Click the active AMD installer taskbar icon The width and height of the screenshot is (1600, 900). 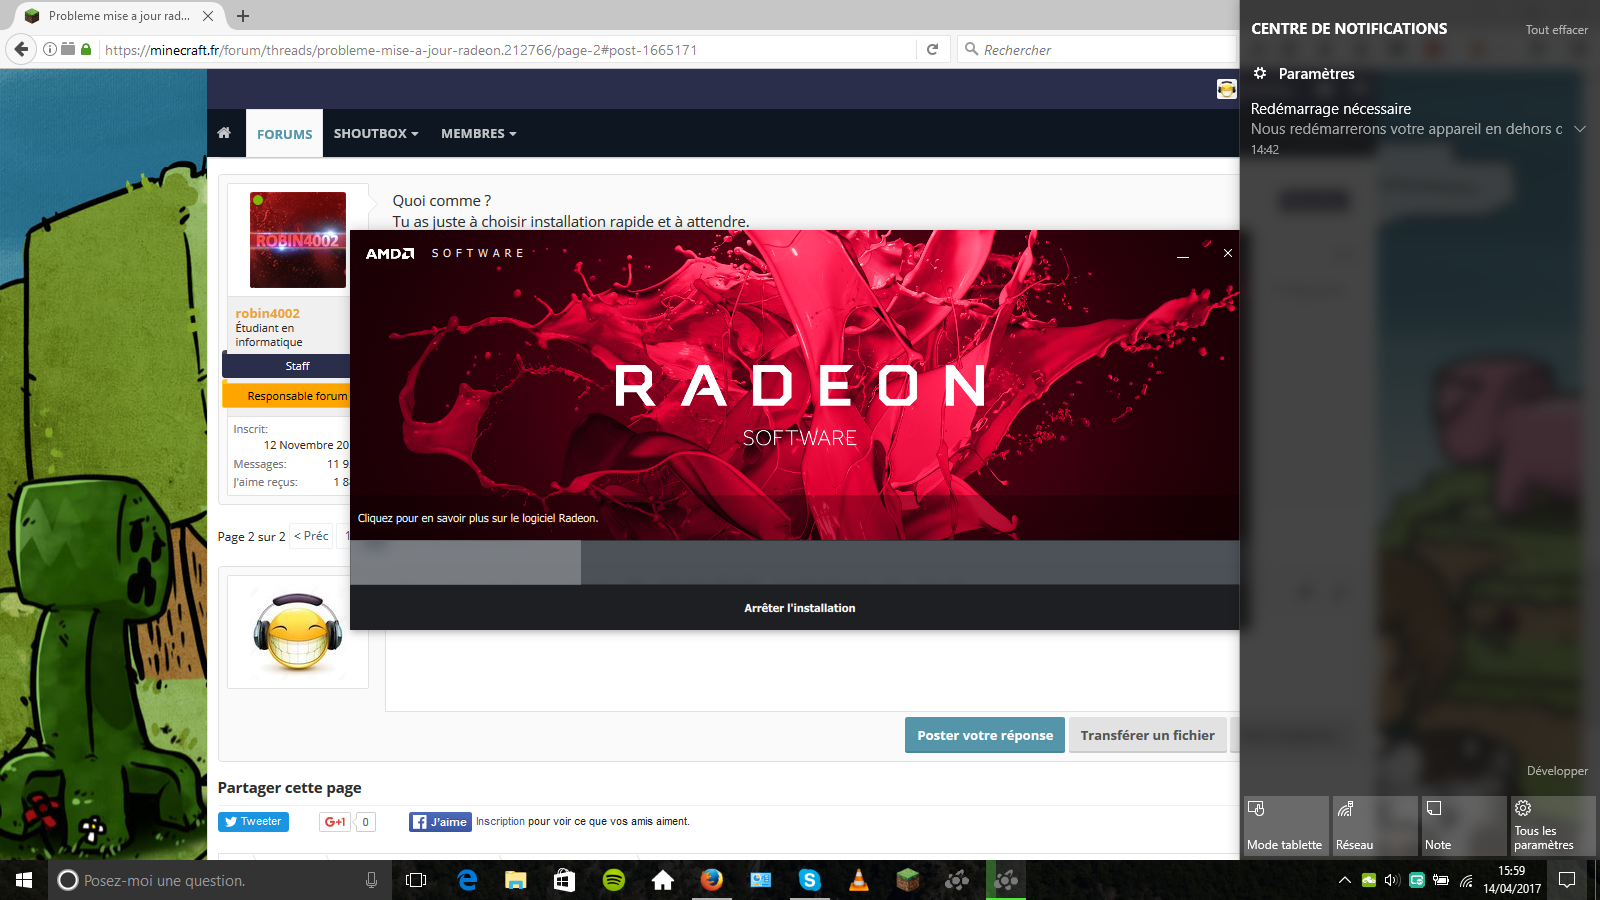coord(1006,880)
